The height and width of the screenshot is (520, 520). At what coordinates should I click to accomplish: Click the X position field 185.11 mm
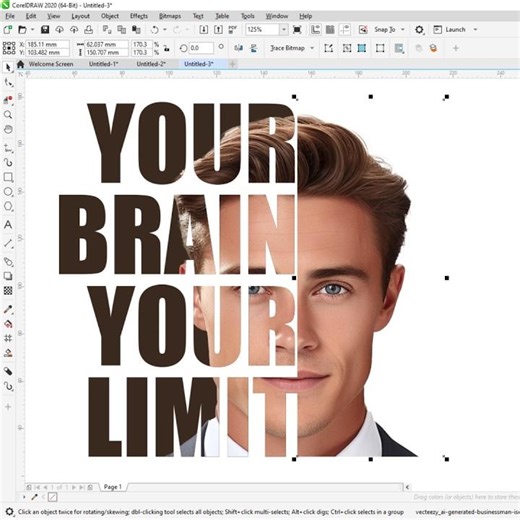[47, 44]
